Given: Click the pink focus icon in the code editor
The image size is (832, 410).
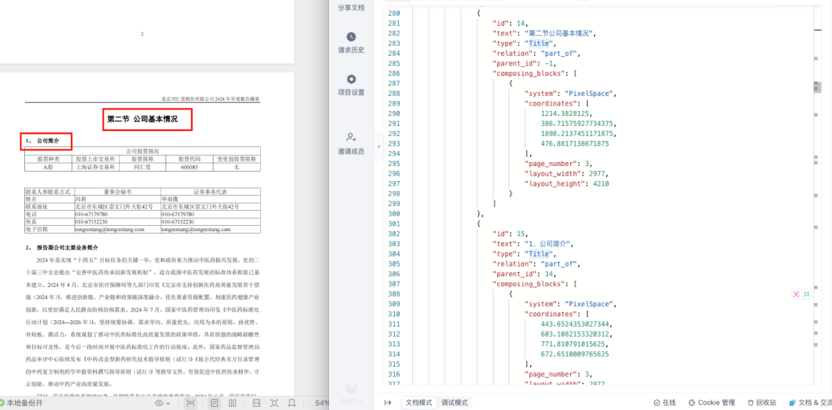Looking at the screenshot, I should click(x=796, y=294).
